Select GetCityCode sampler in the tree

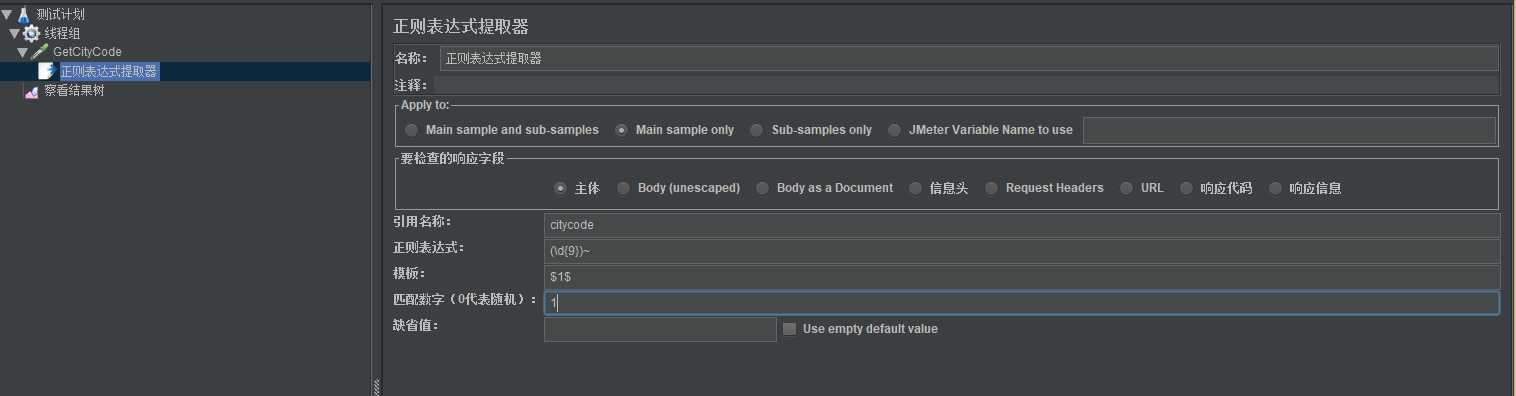pos(87,52)
